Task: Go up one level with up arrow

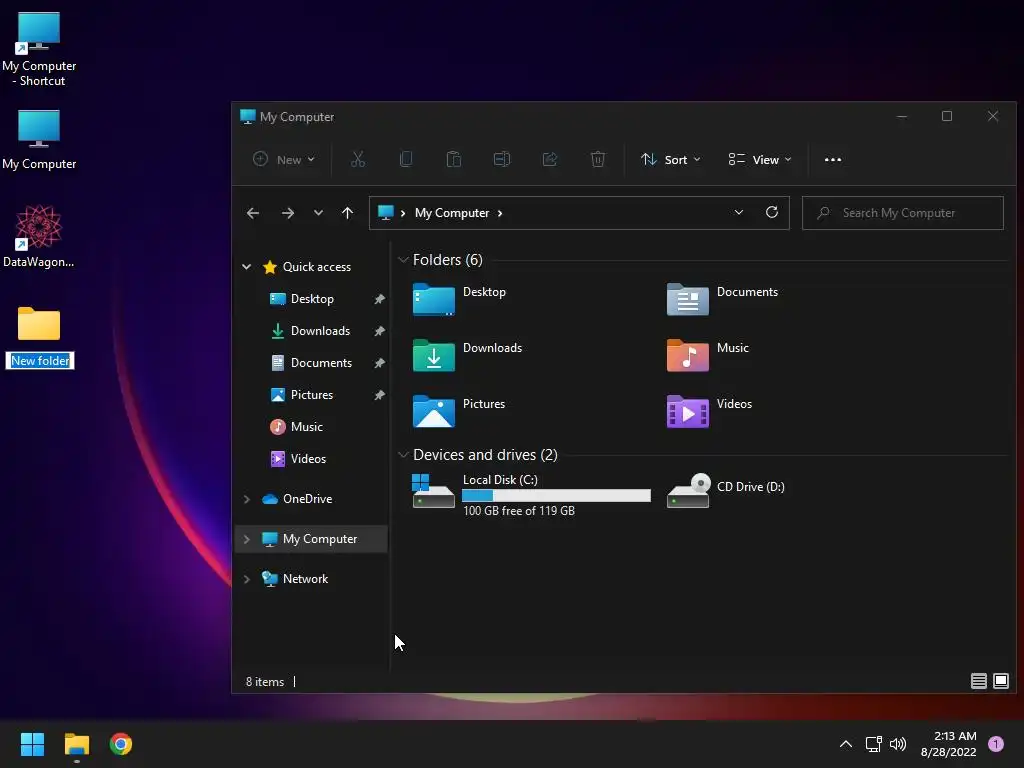Action: (347, 213)
